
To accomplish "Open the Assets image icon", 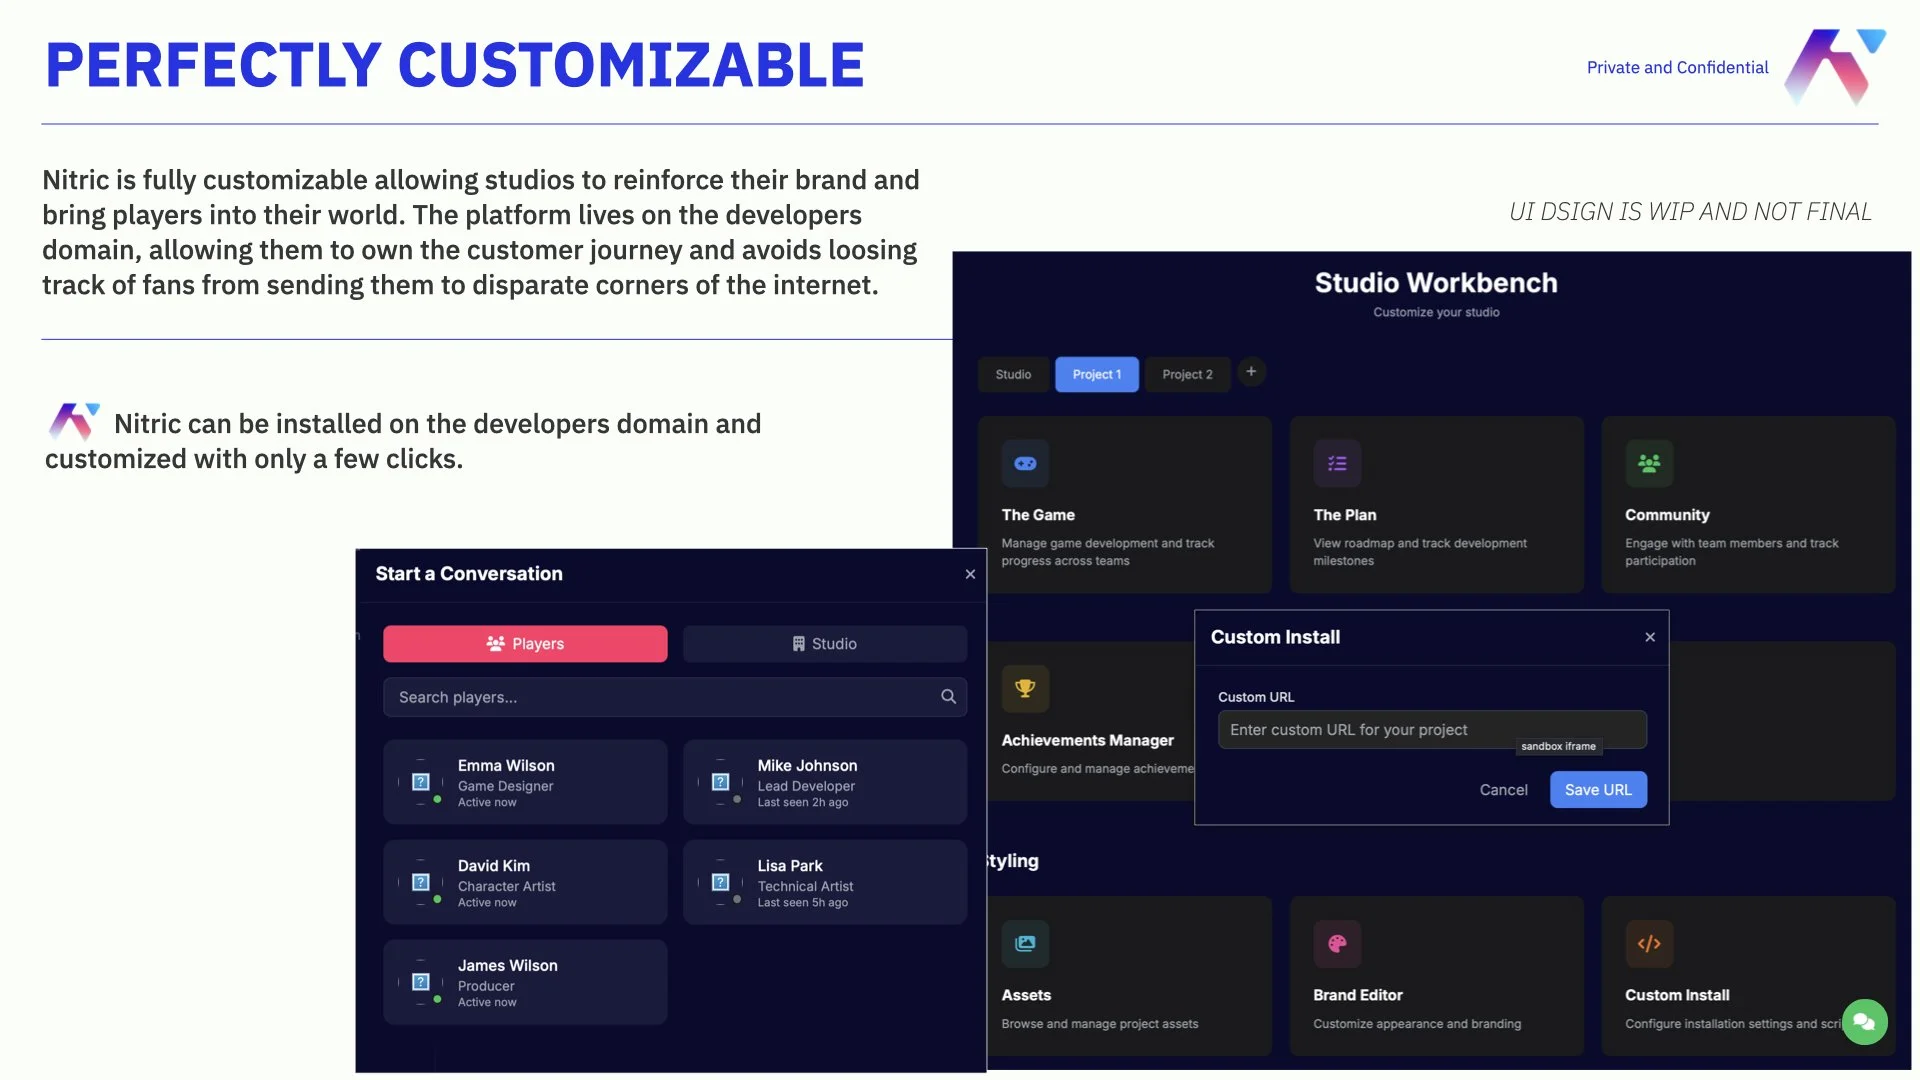I will [x=1025, y=944].
